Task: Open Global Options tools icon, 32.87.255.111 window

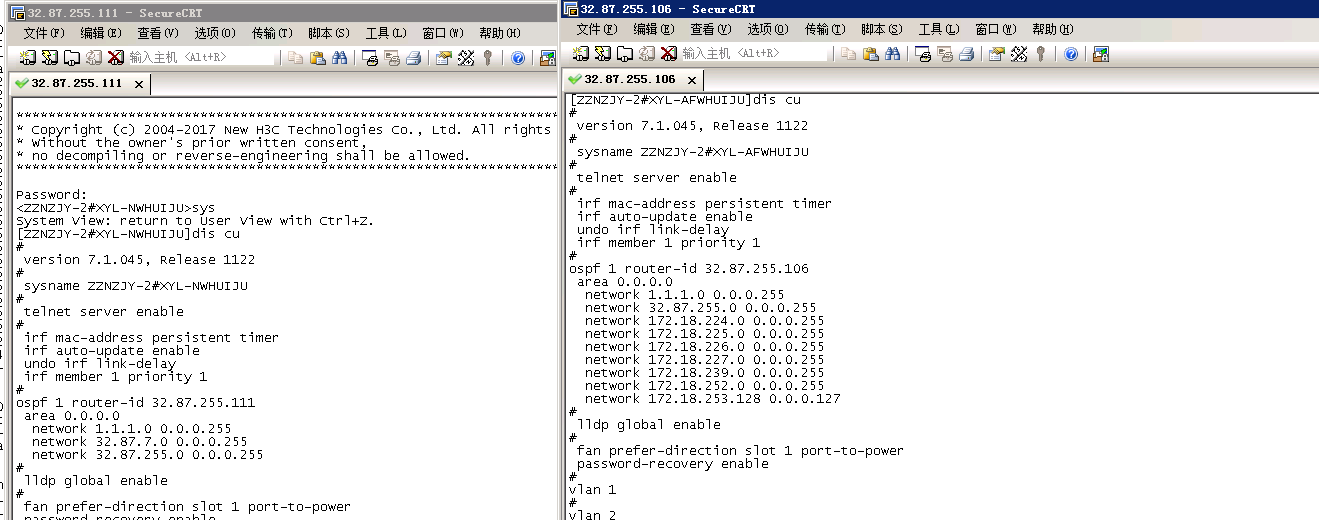Action: click(x=466, y=58)
